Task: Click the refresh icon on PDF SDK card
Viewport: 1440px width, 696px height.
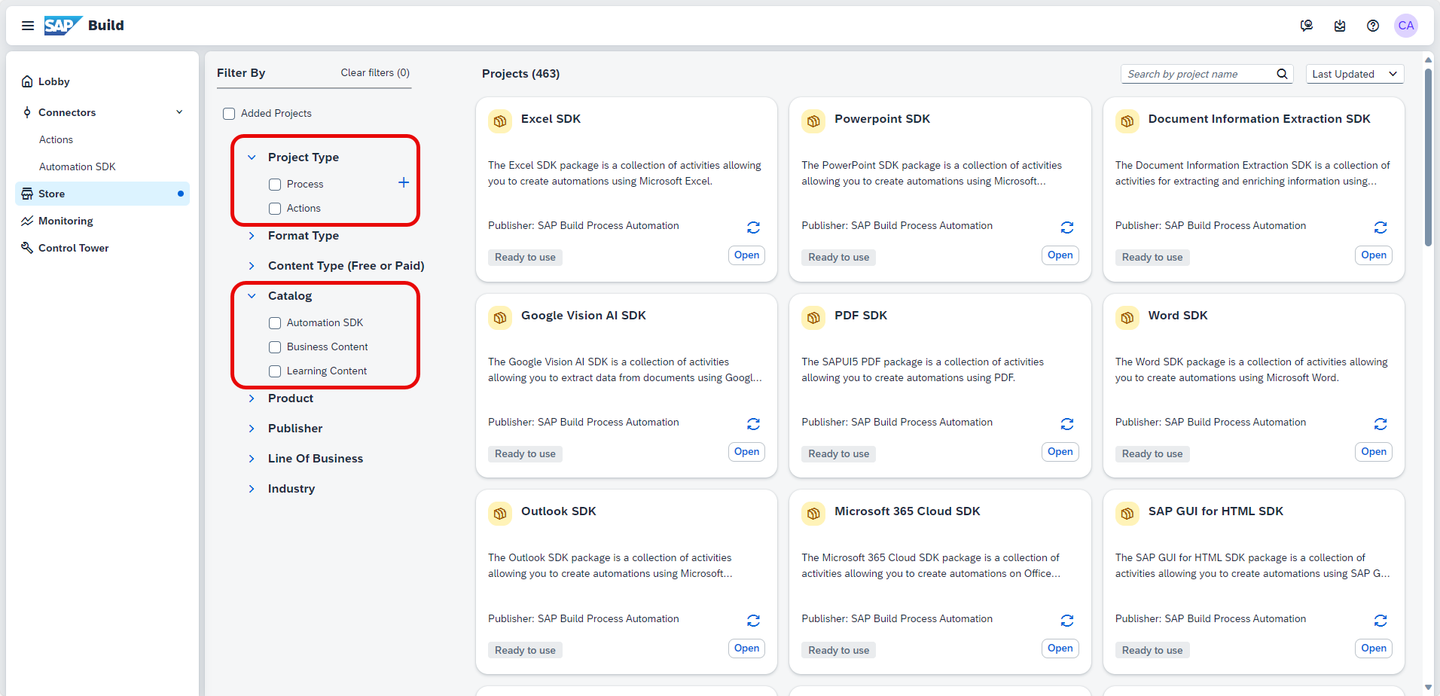Action: point(1067,424)
